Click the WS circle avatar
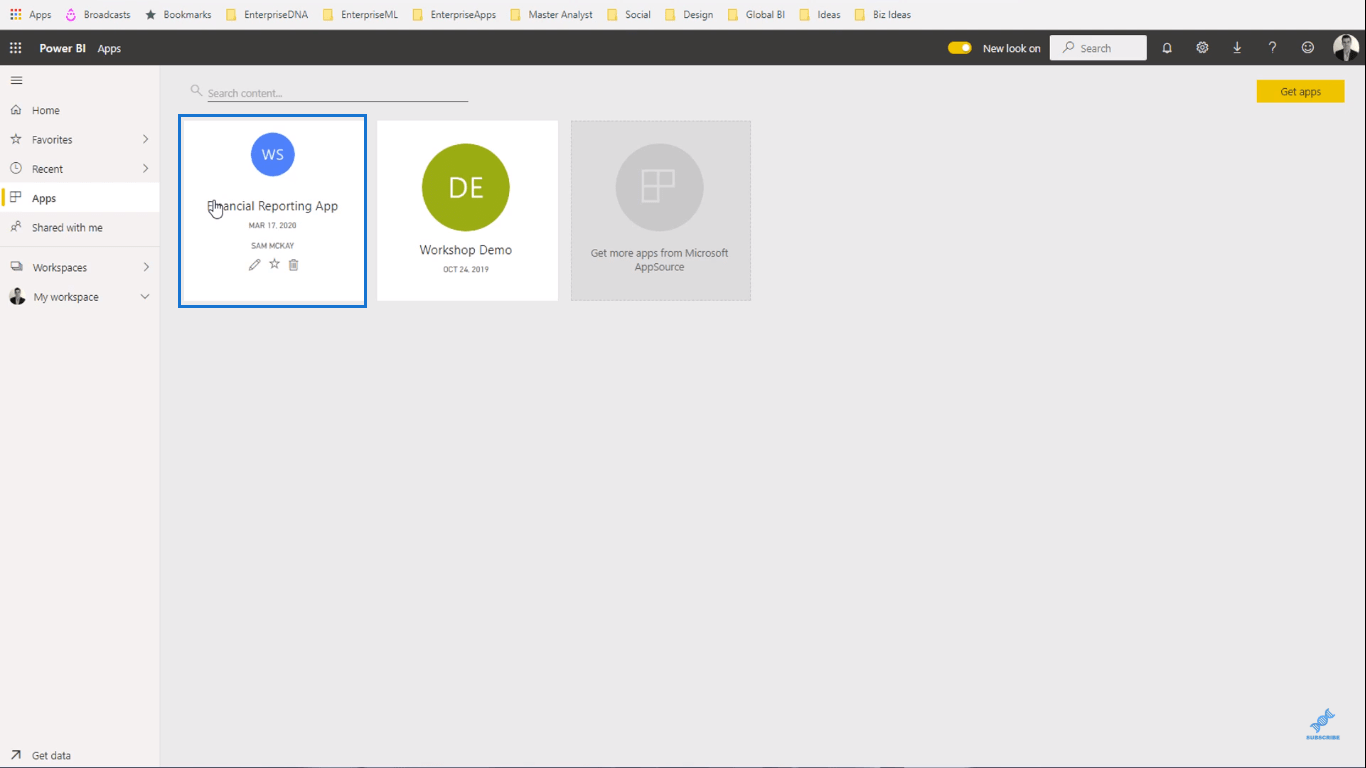Image resolution: width=1366 pixels, height=768 pixels. (272, 155)
